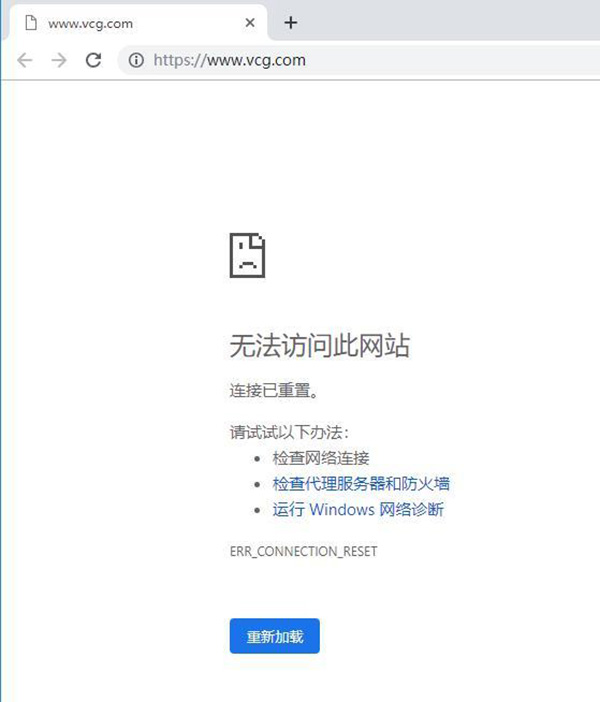Click the 请试试以下办法 text line
The image size is (600, 702).
coord(290,432)
